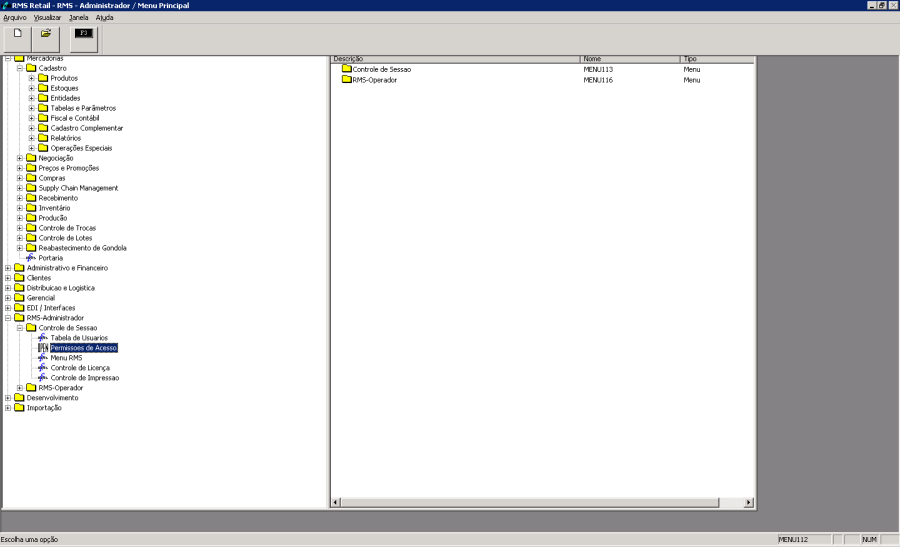Click the Controle de Licença program icon
900x547 pixels.
43,368
